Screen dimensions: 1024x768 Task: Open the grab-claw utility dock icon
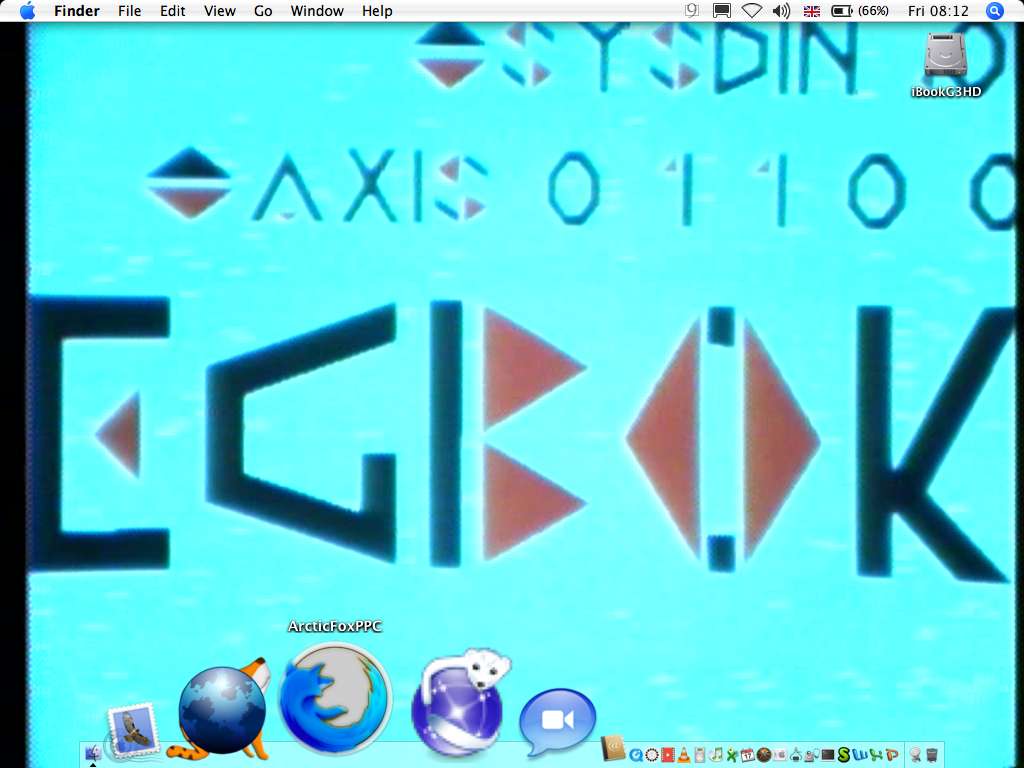[796, 754]
